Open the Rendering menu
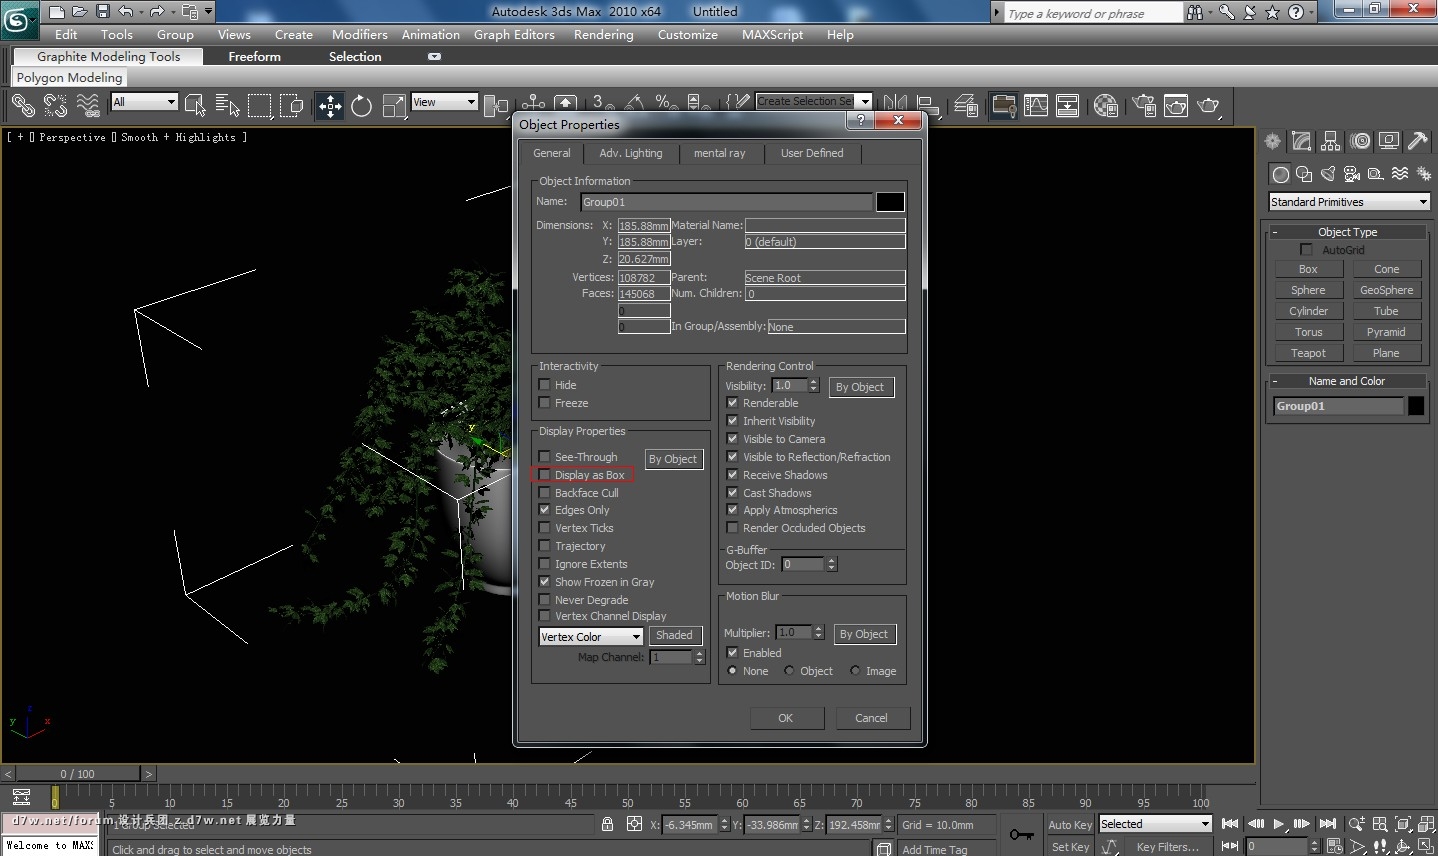This screenshot has width=1438, height=856. point(603,34)
